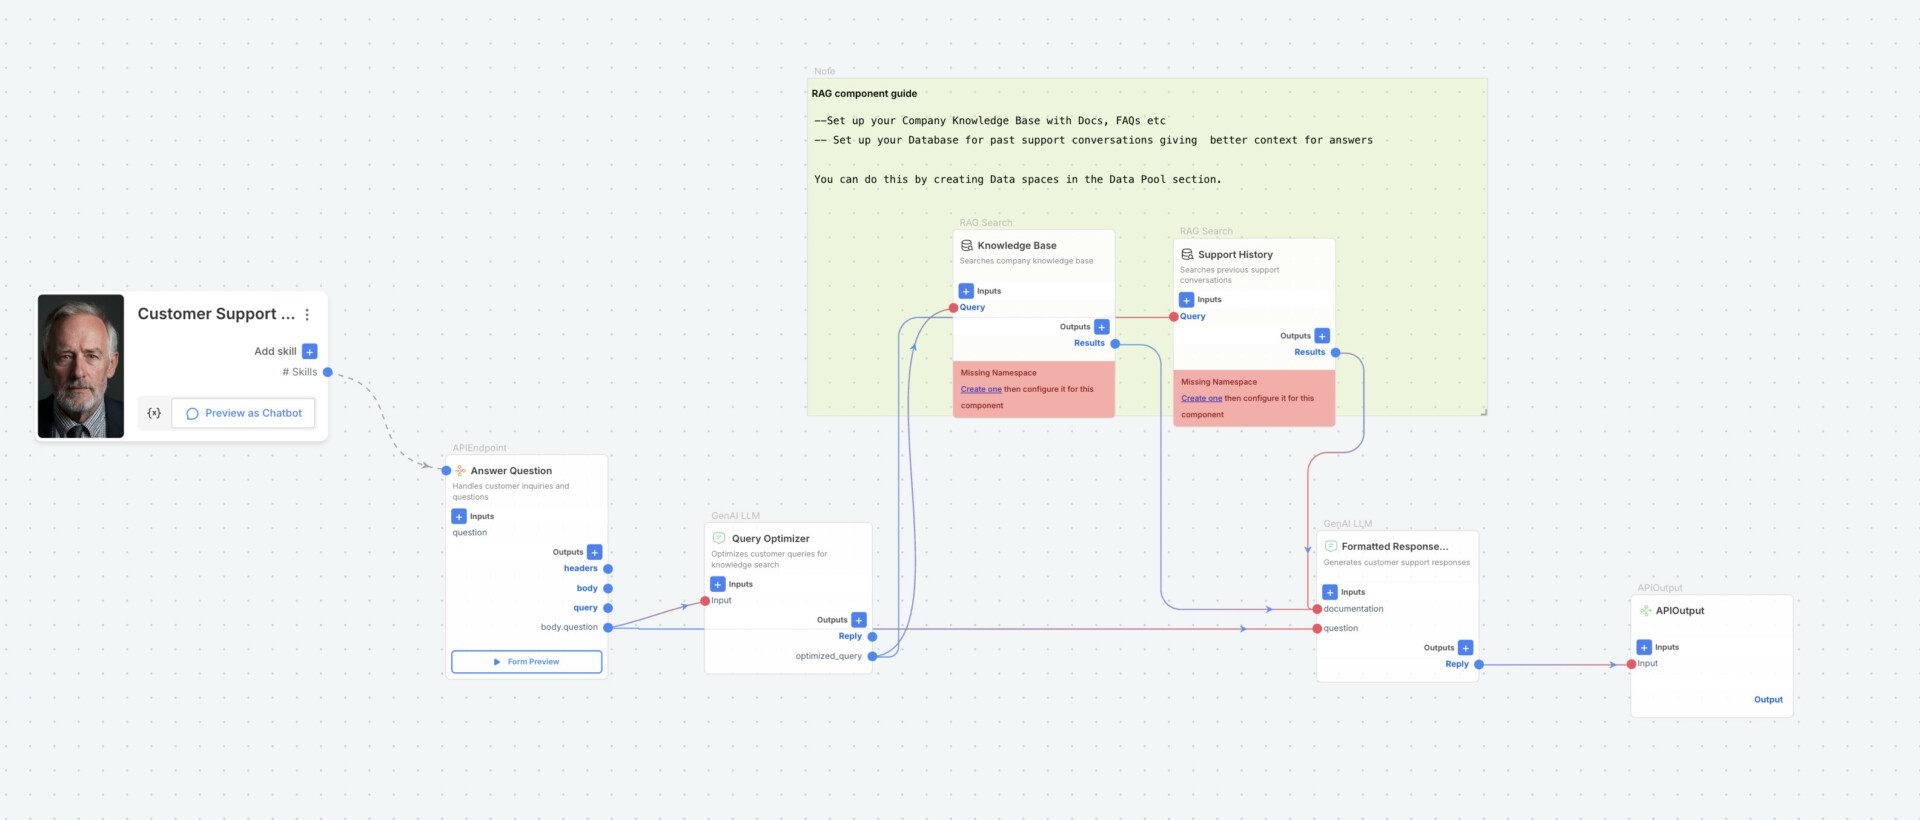Open the Customer Support three-dot menu

pos(307,314)
